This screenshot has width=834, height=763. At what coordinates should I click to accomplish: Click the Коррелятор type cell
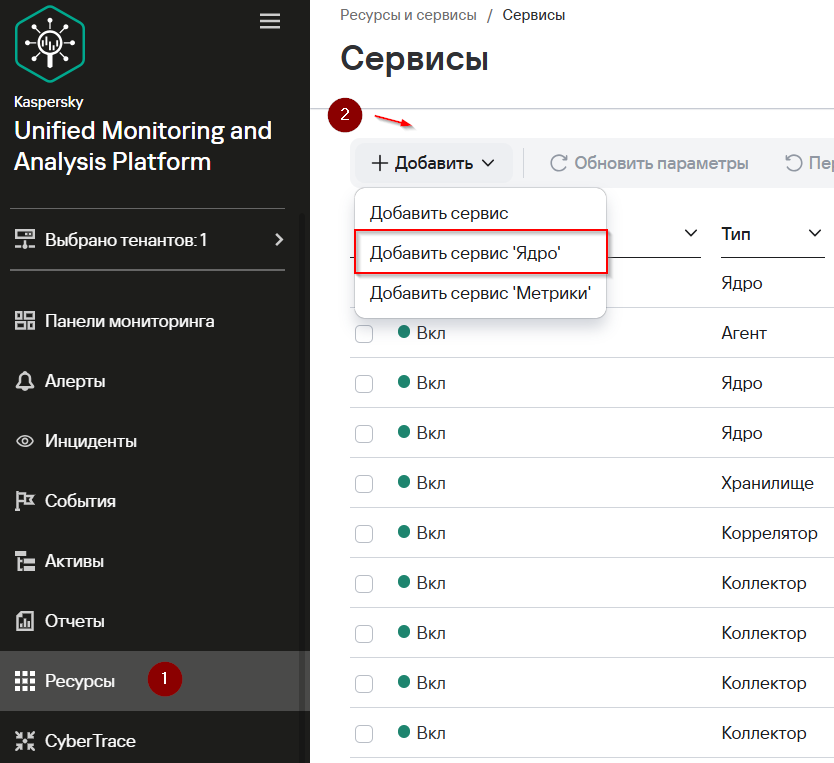pos(769,533)
